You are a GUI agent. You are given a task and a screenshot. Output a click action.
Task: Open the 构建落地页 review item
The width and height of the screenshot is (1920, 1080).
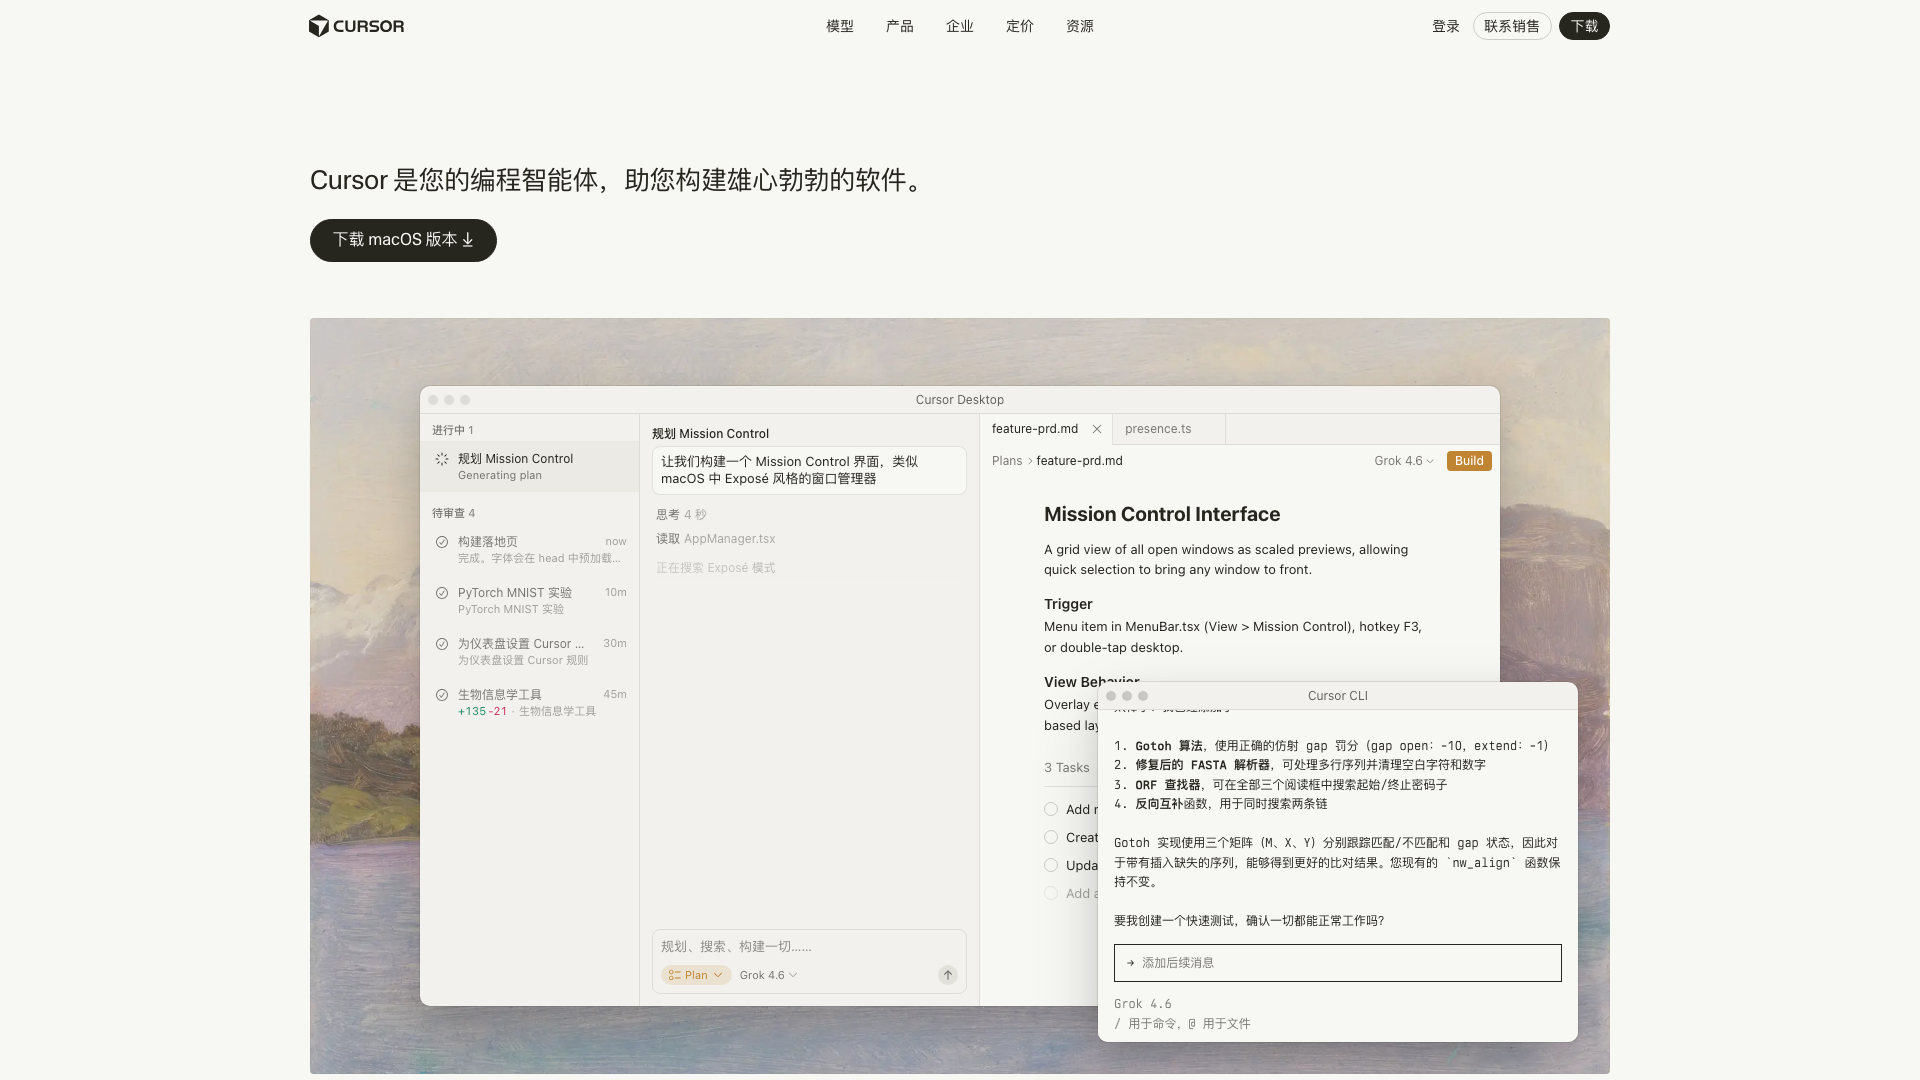point(530,549)
